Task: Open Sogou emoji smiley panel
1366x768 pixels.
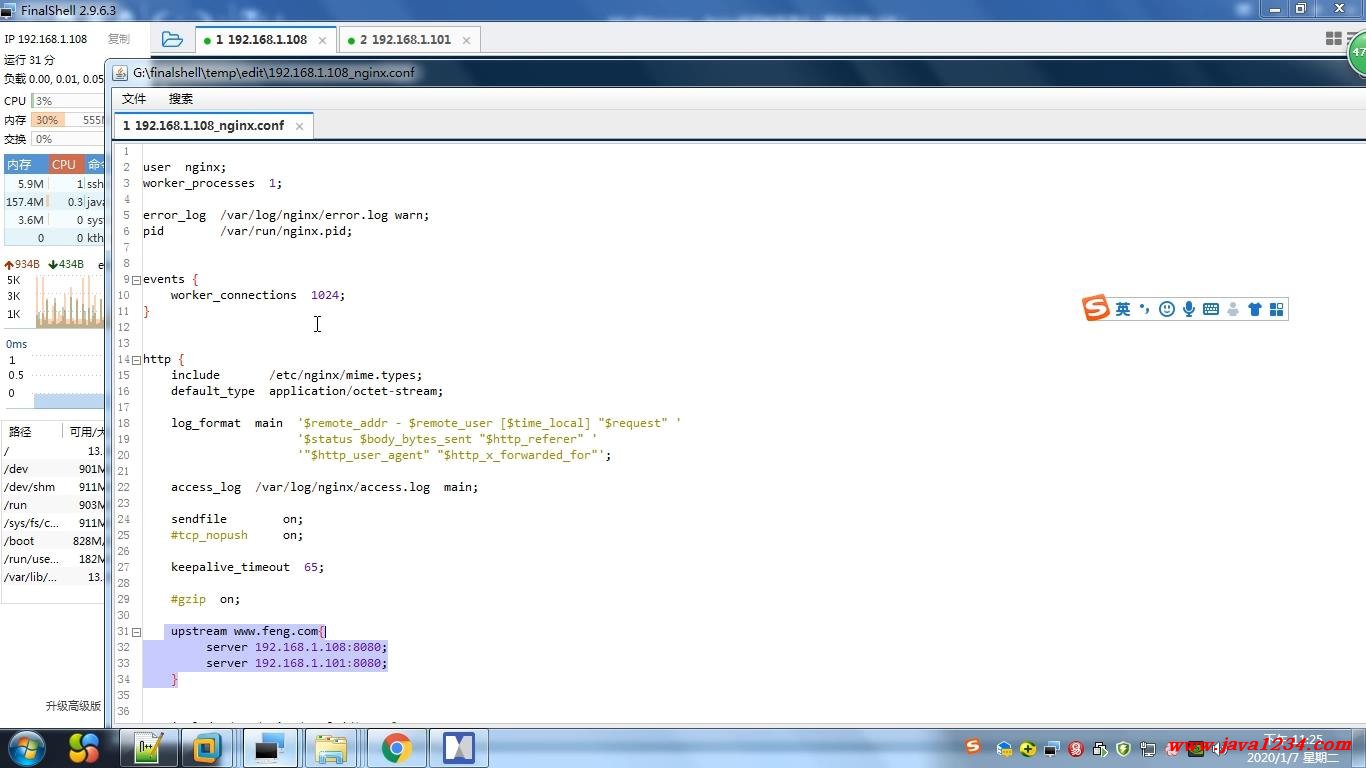Action: (1167, 309)
